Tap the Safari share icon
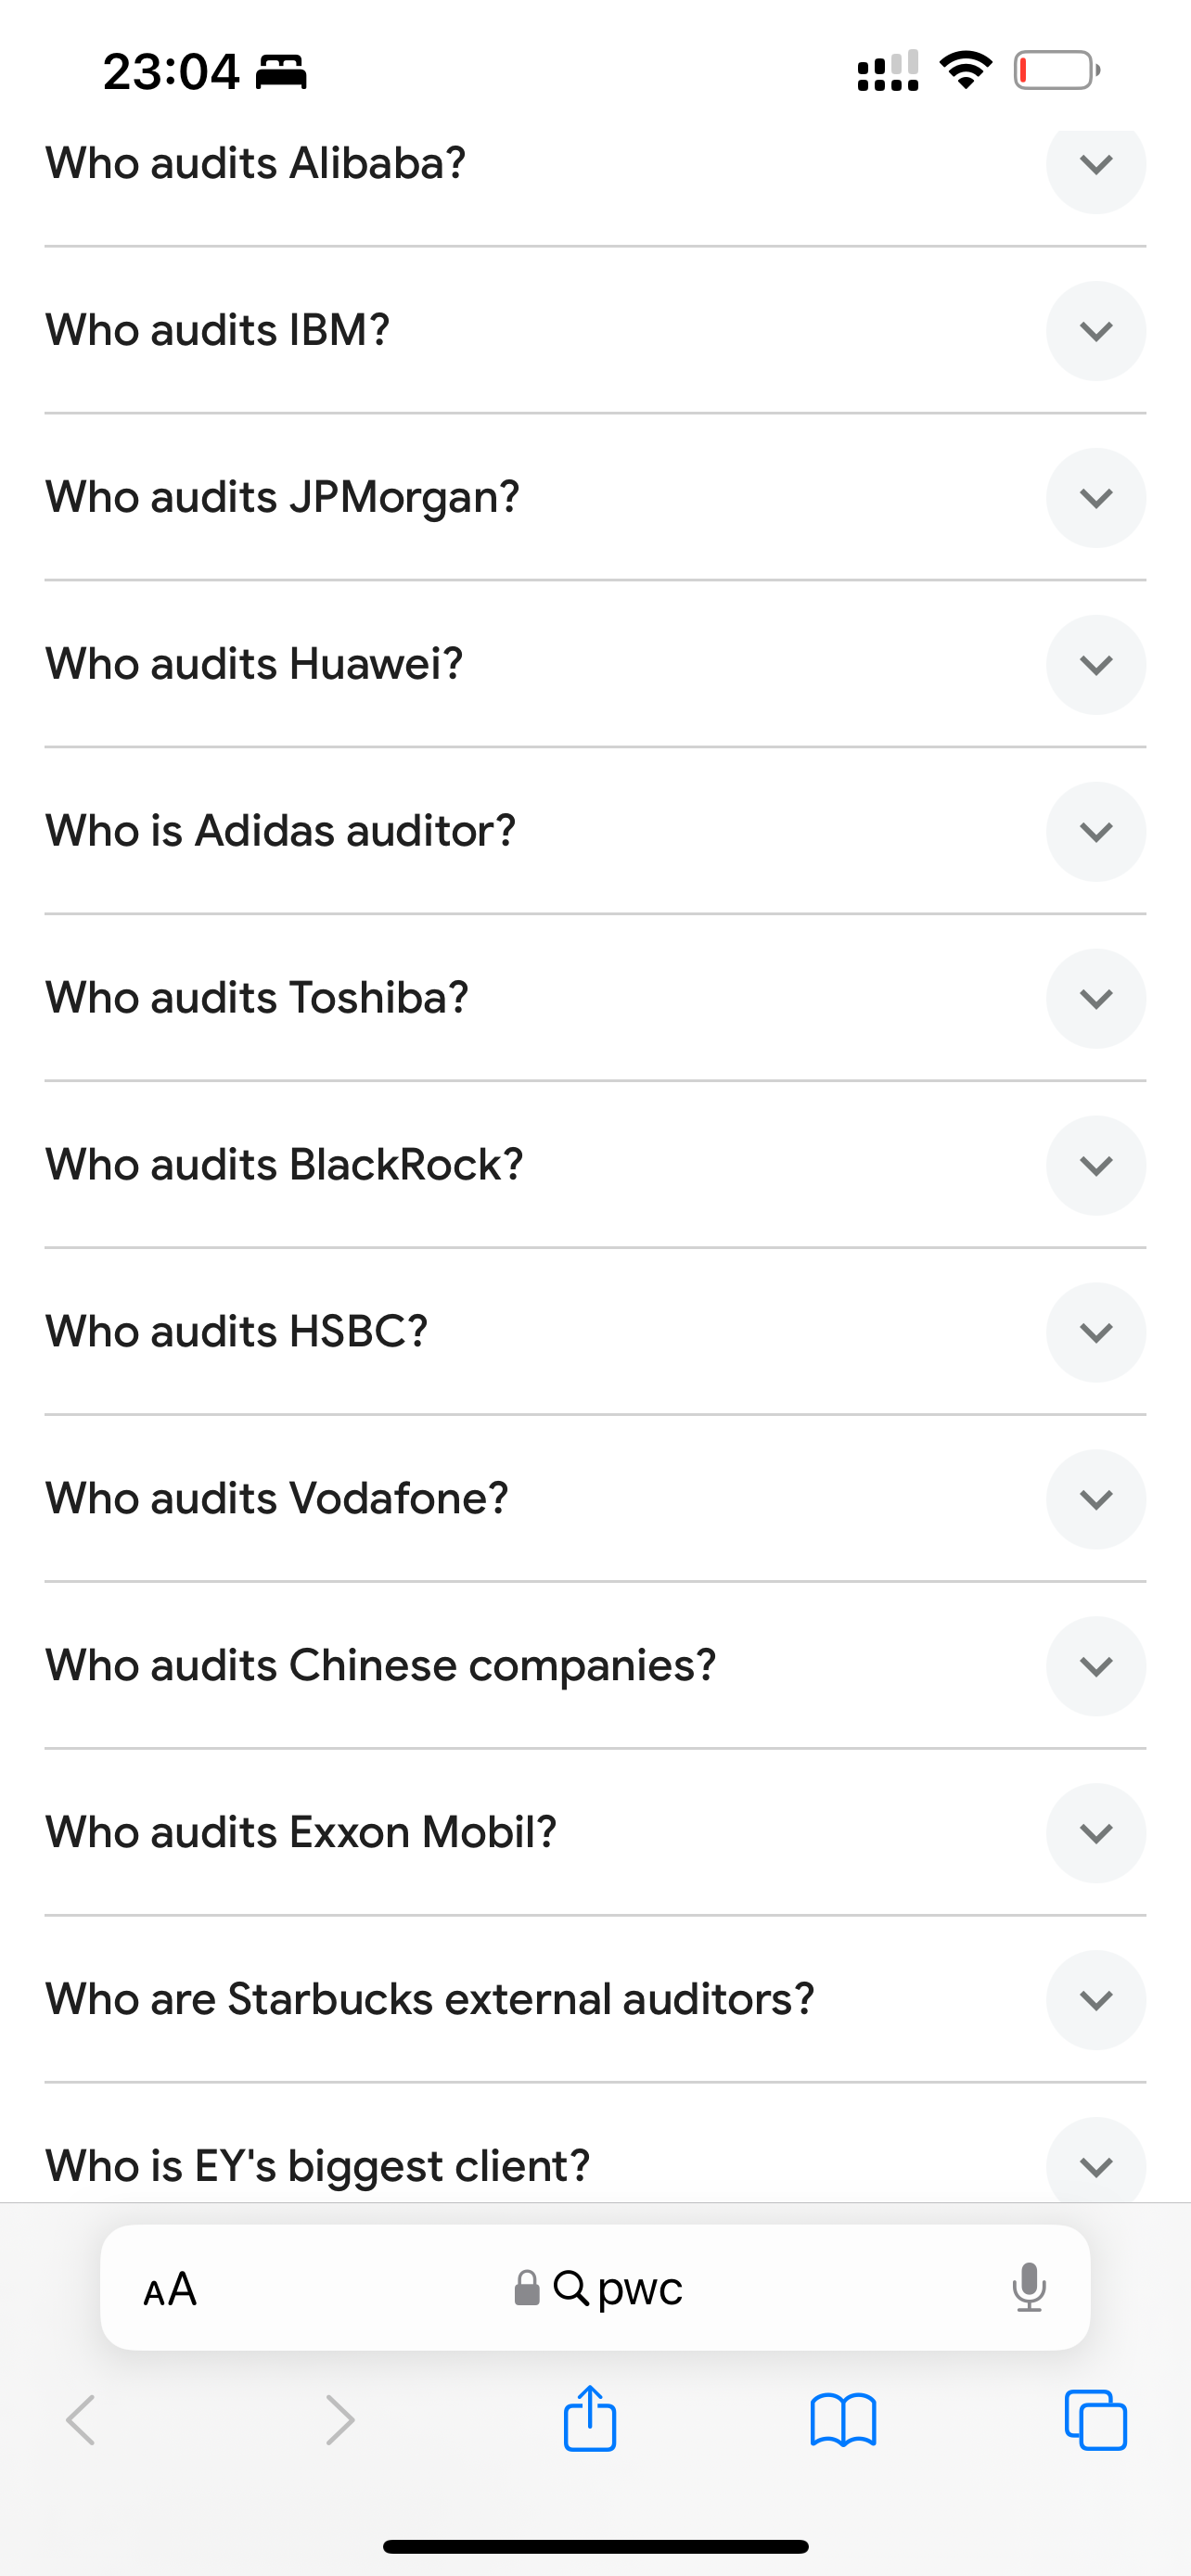1191x2576 pixels. click(590, 2419)
